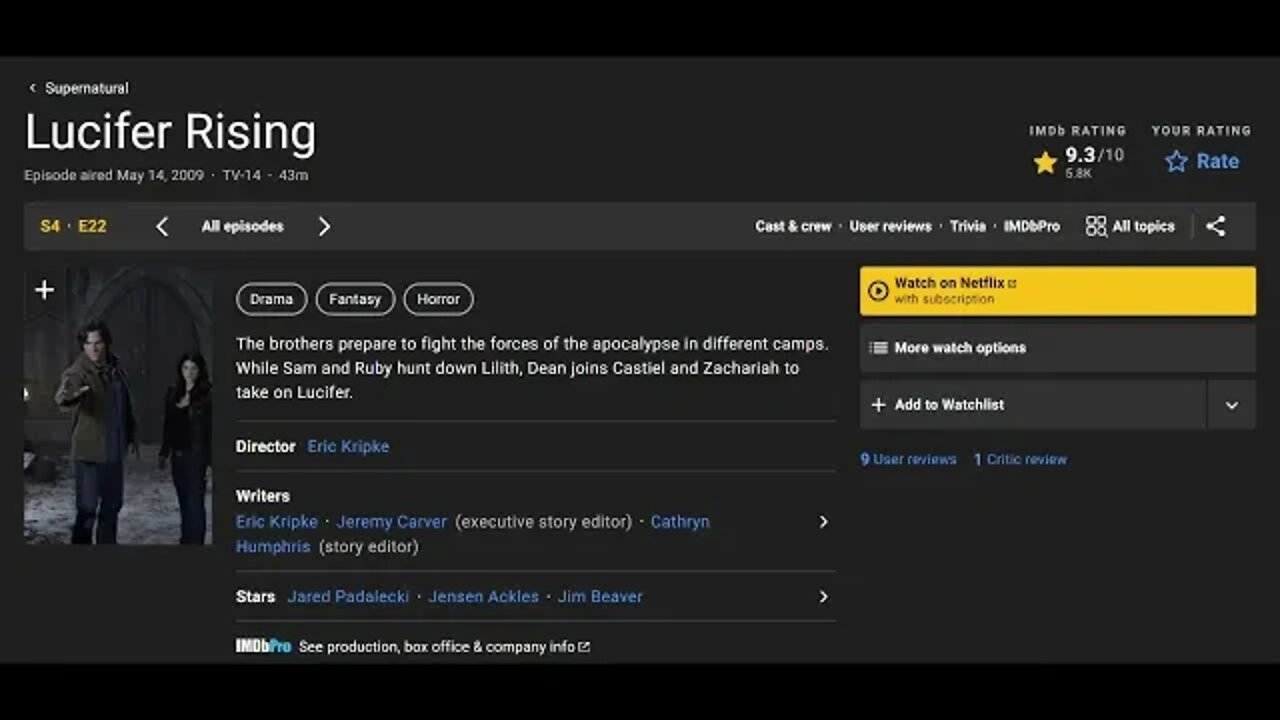Open Jeremy Carver's page
The width and height of the screenshot is (1280, 720).
pyautogui.click(x=391, y=521)
